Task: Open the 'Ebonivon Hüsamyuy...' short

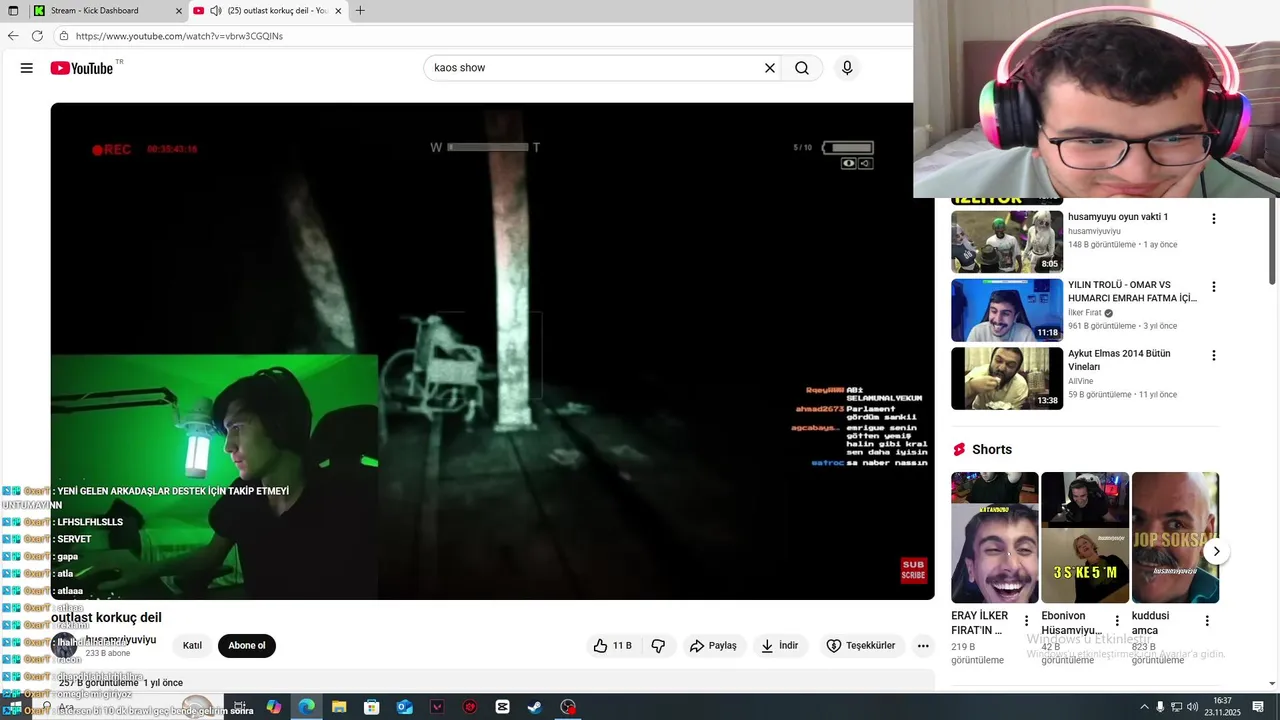Action: point(1085,537)
